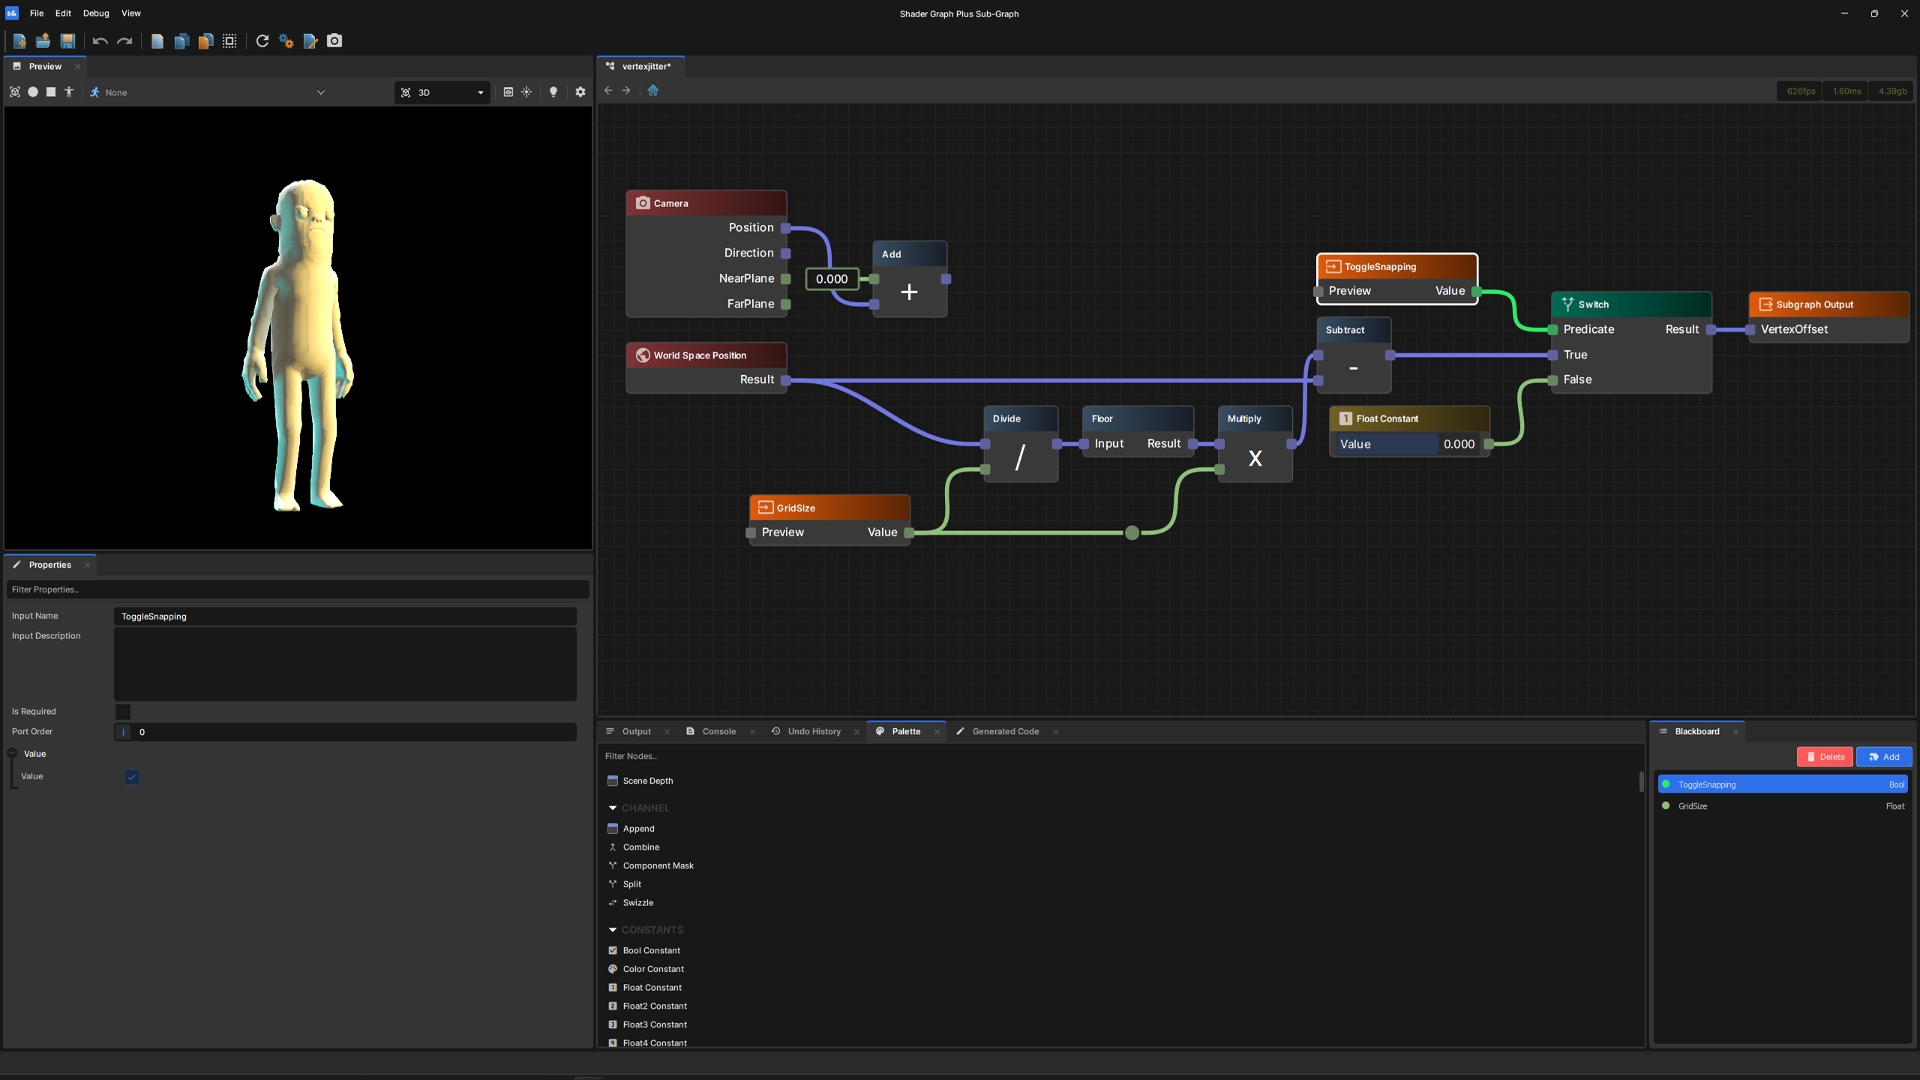Collapse the CHANNEL category in Palette
Viewport: 1920px width, 1080px height.
click(x=613, y=808)
